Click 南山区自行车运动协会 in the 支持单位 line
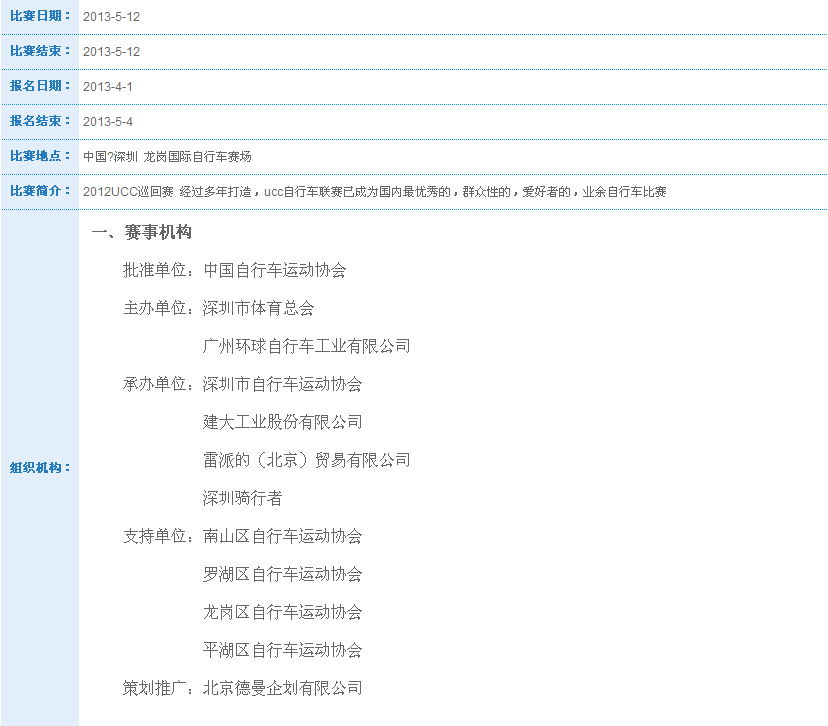 [x=282, y=536]
